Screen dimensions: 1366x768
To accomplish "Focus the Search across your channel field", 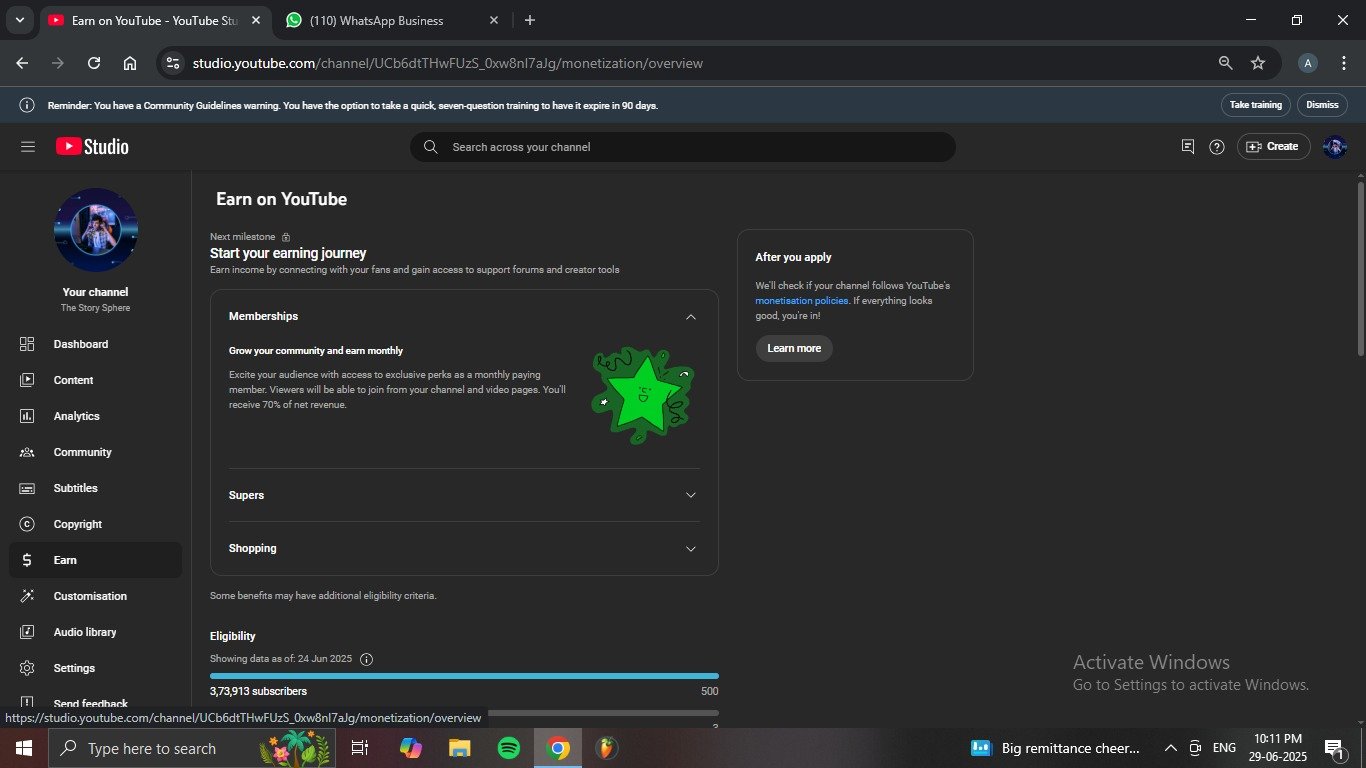I will (x=683, y=147).
